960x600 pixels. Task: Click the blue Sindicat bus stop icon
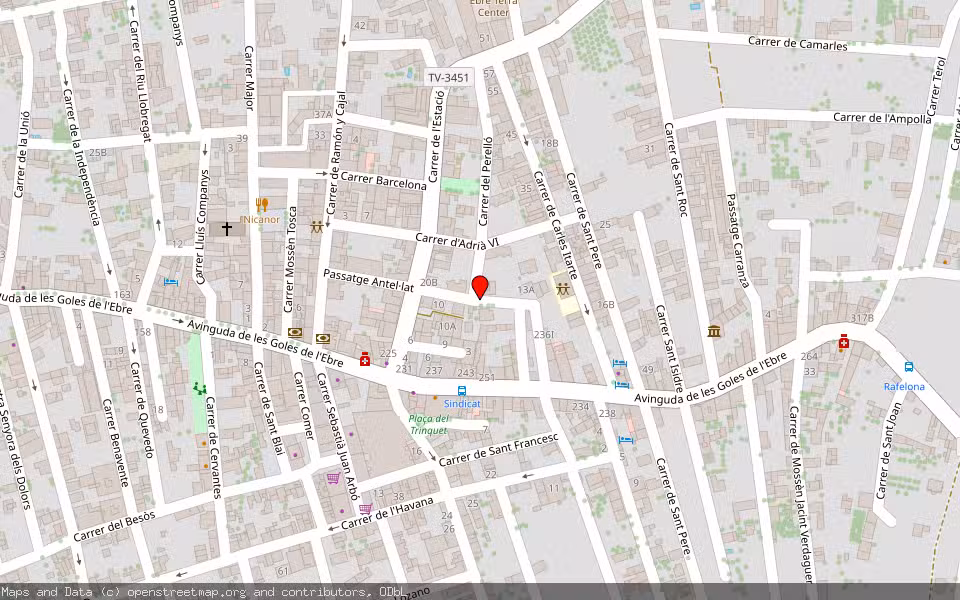coord(461,390)
